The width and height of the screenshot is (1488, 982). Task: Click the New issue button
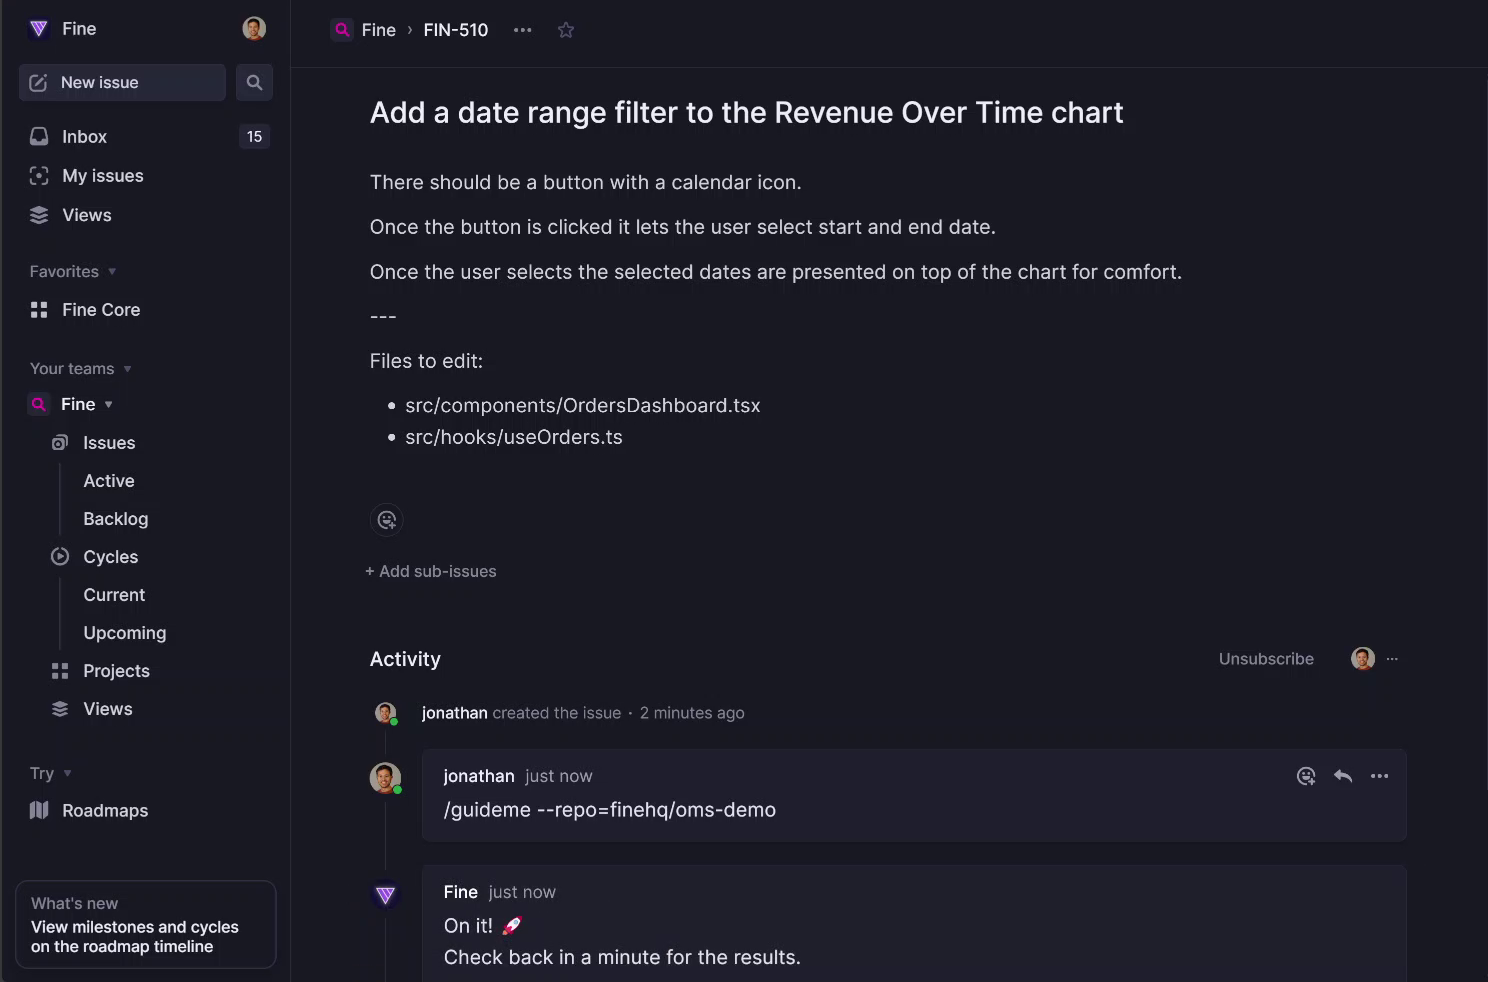(x=122, y=83)
